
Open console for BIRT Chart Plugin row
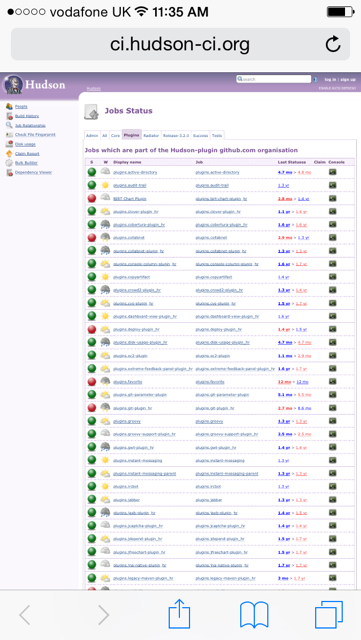point(332,198)
